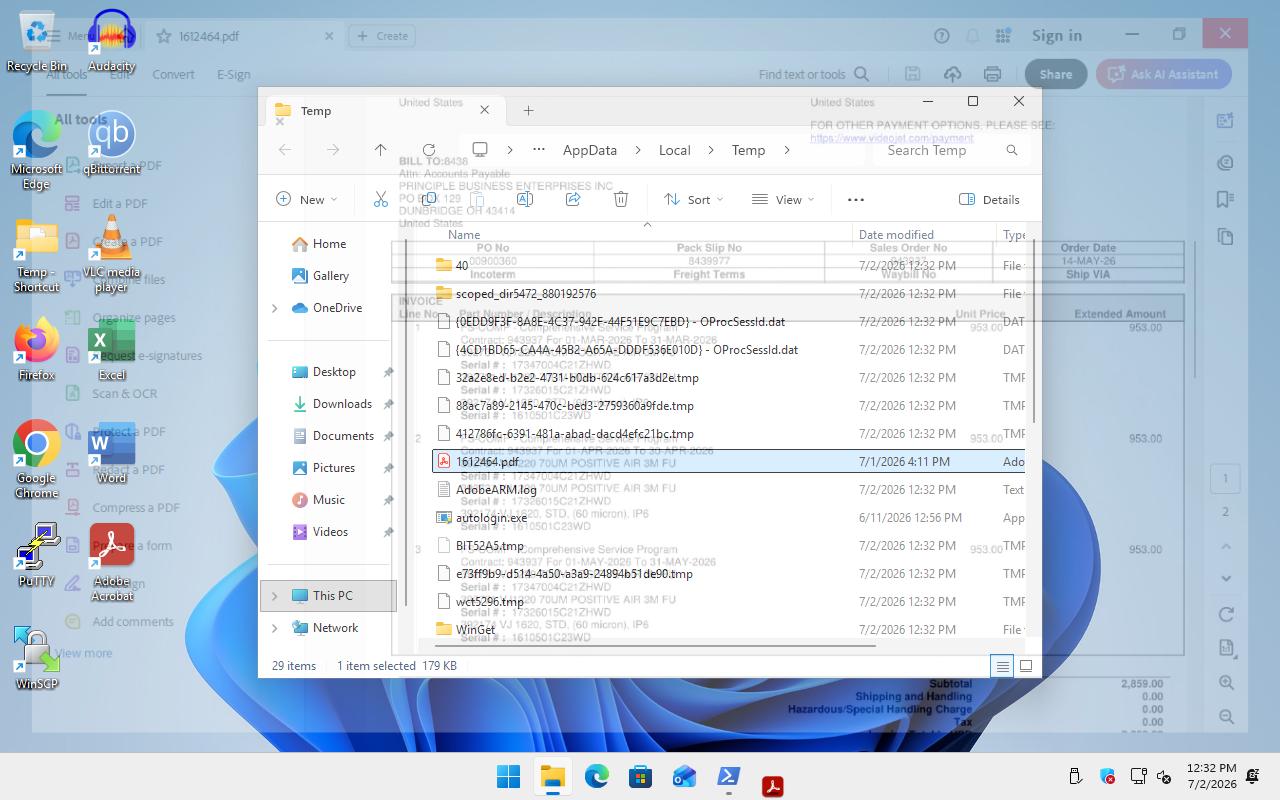The width and height of the screenshot is (1280, 800).
Task: Expand the chevron after Local in address bar
Action: tap(711, 150)
